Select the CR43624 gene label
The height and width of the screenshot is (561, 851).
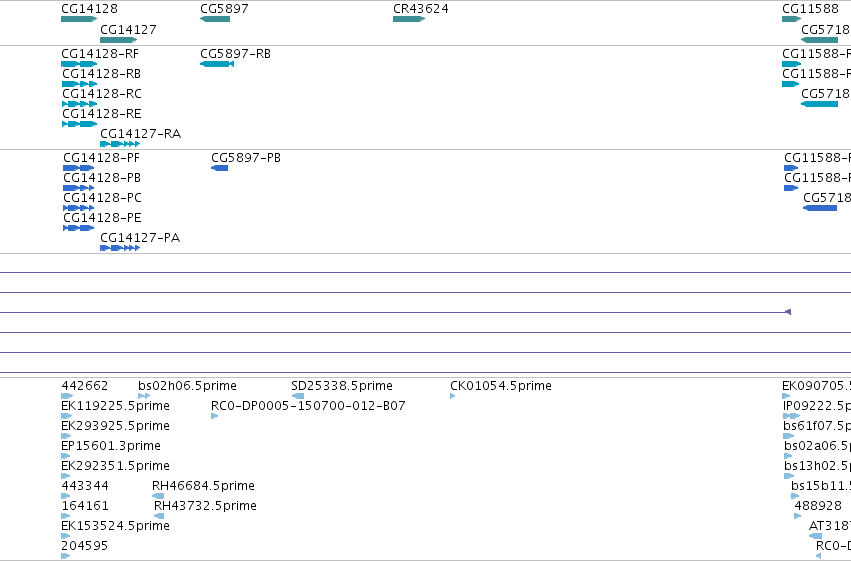[x=421, y=9]
